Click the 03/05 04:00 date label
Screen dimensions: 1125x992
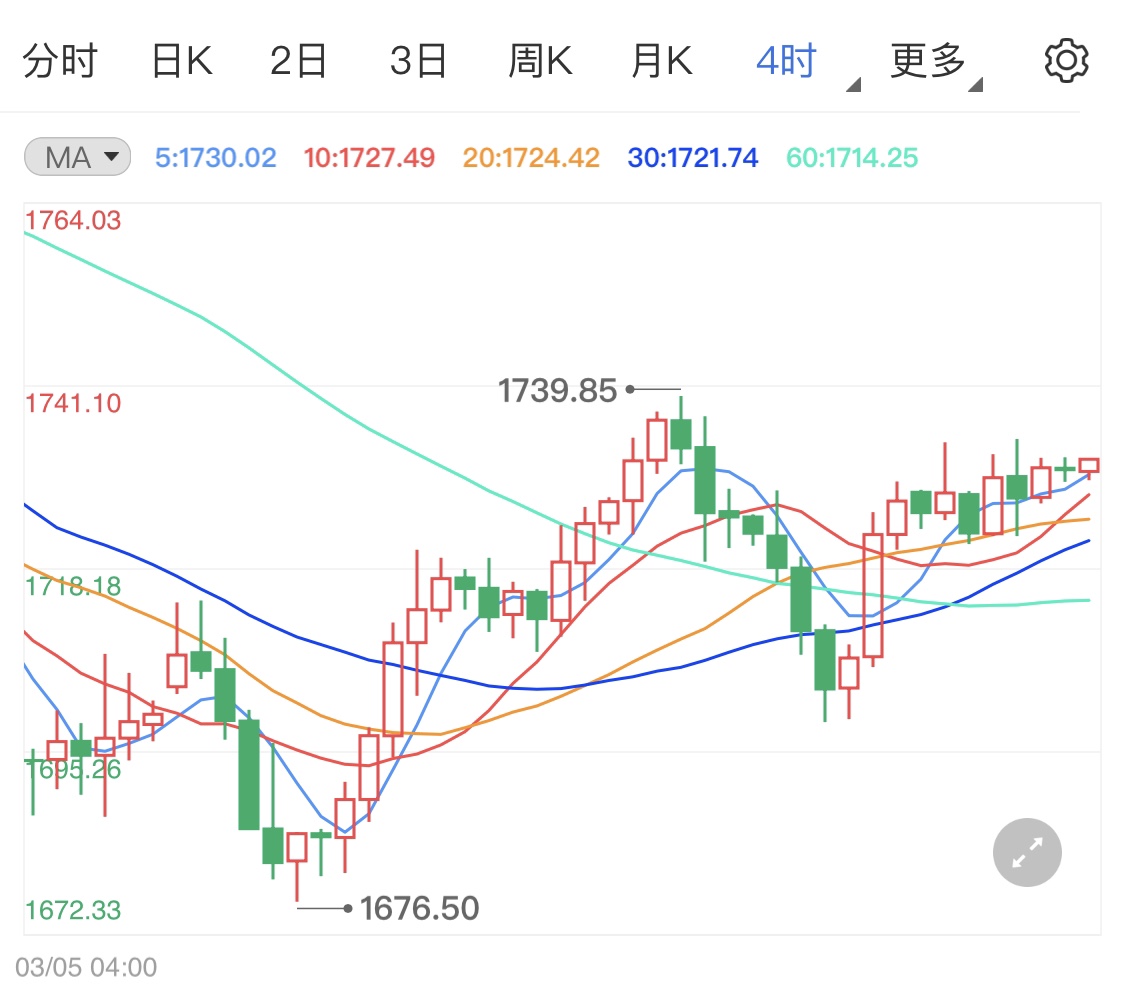pos(86,968)
